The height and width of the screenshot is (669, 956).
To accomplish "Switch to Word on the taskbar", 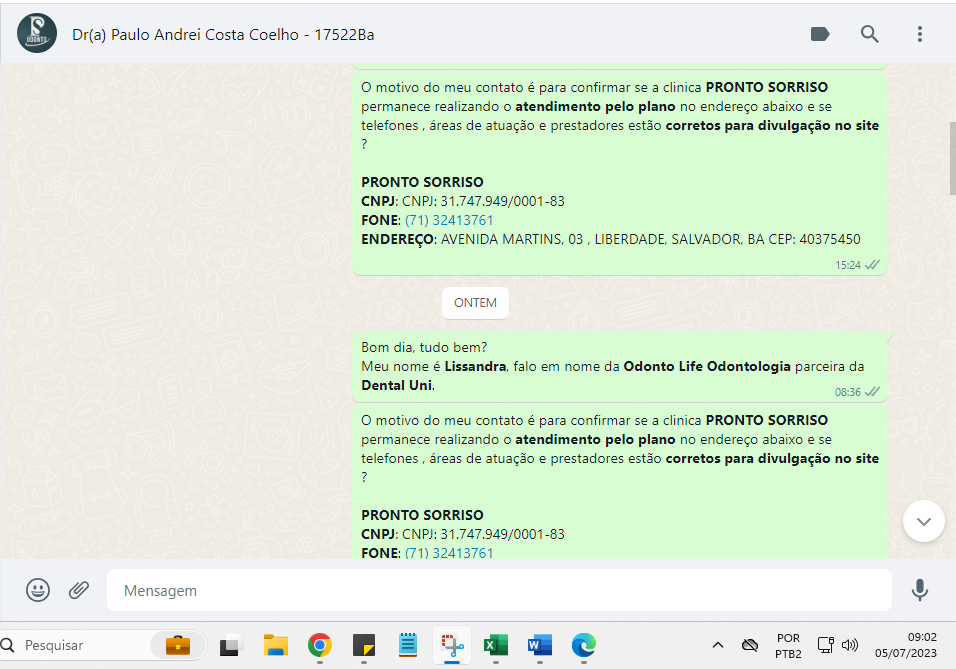I will (x=540, y=645).
